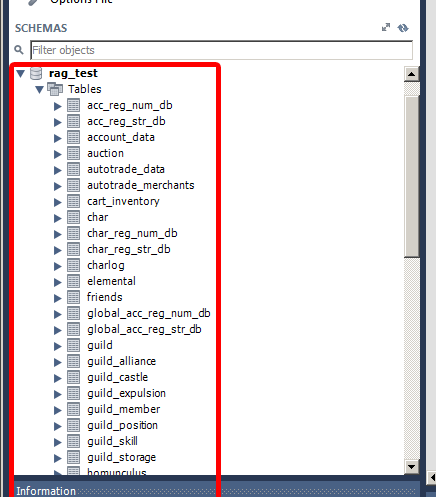This screenshot has height=497, width=436.
Task: Select the guild_member table name
Action: pos(124,409)
